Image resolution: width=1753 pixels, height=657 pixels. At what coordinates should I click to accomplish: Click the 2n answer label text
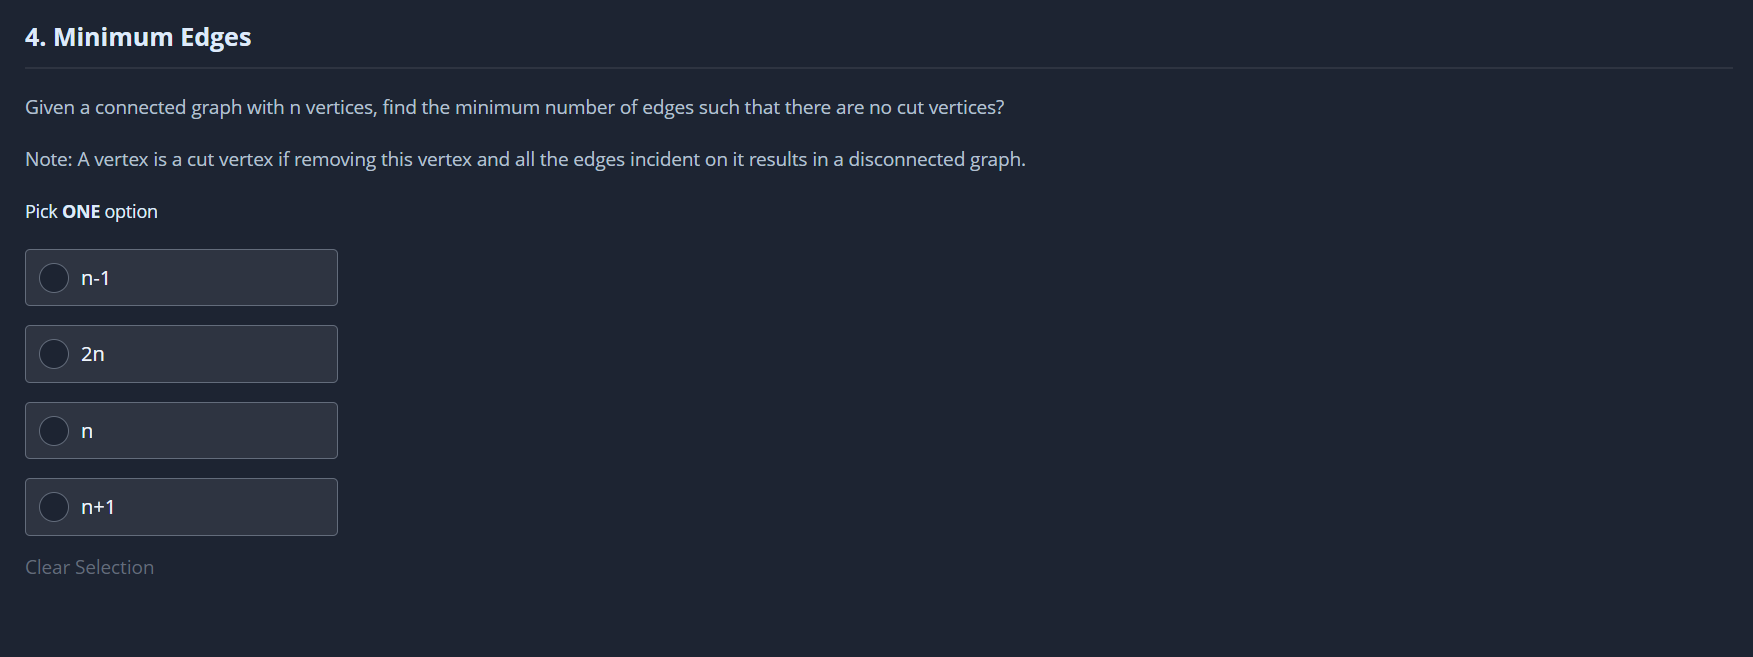(x=93, y=354)
